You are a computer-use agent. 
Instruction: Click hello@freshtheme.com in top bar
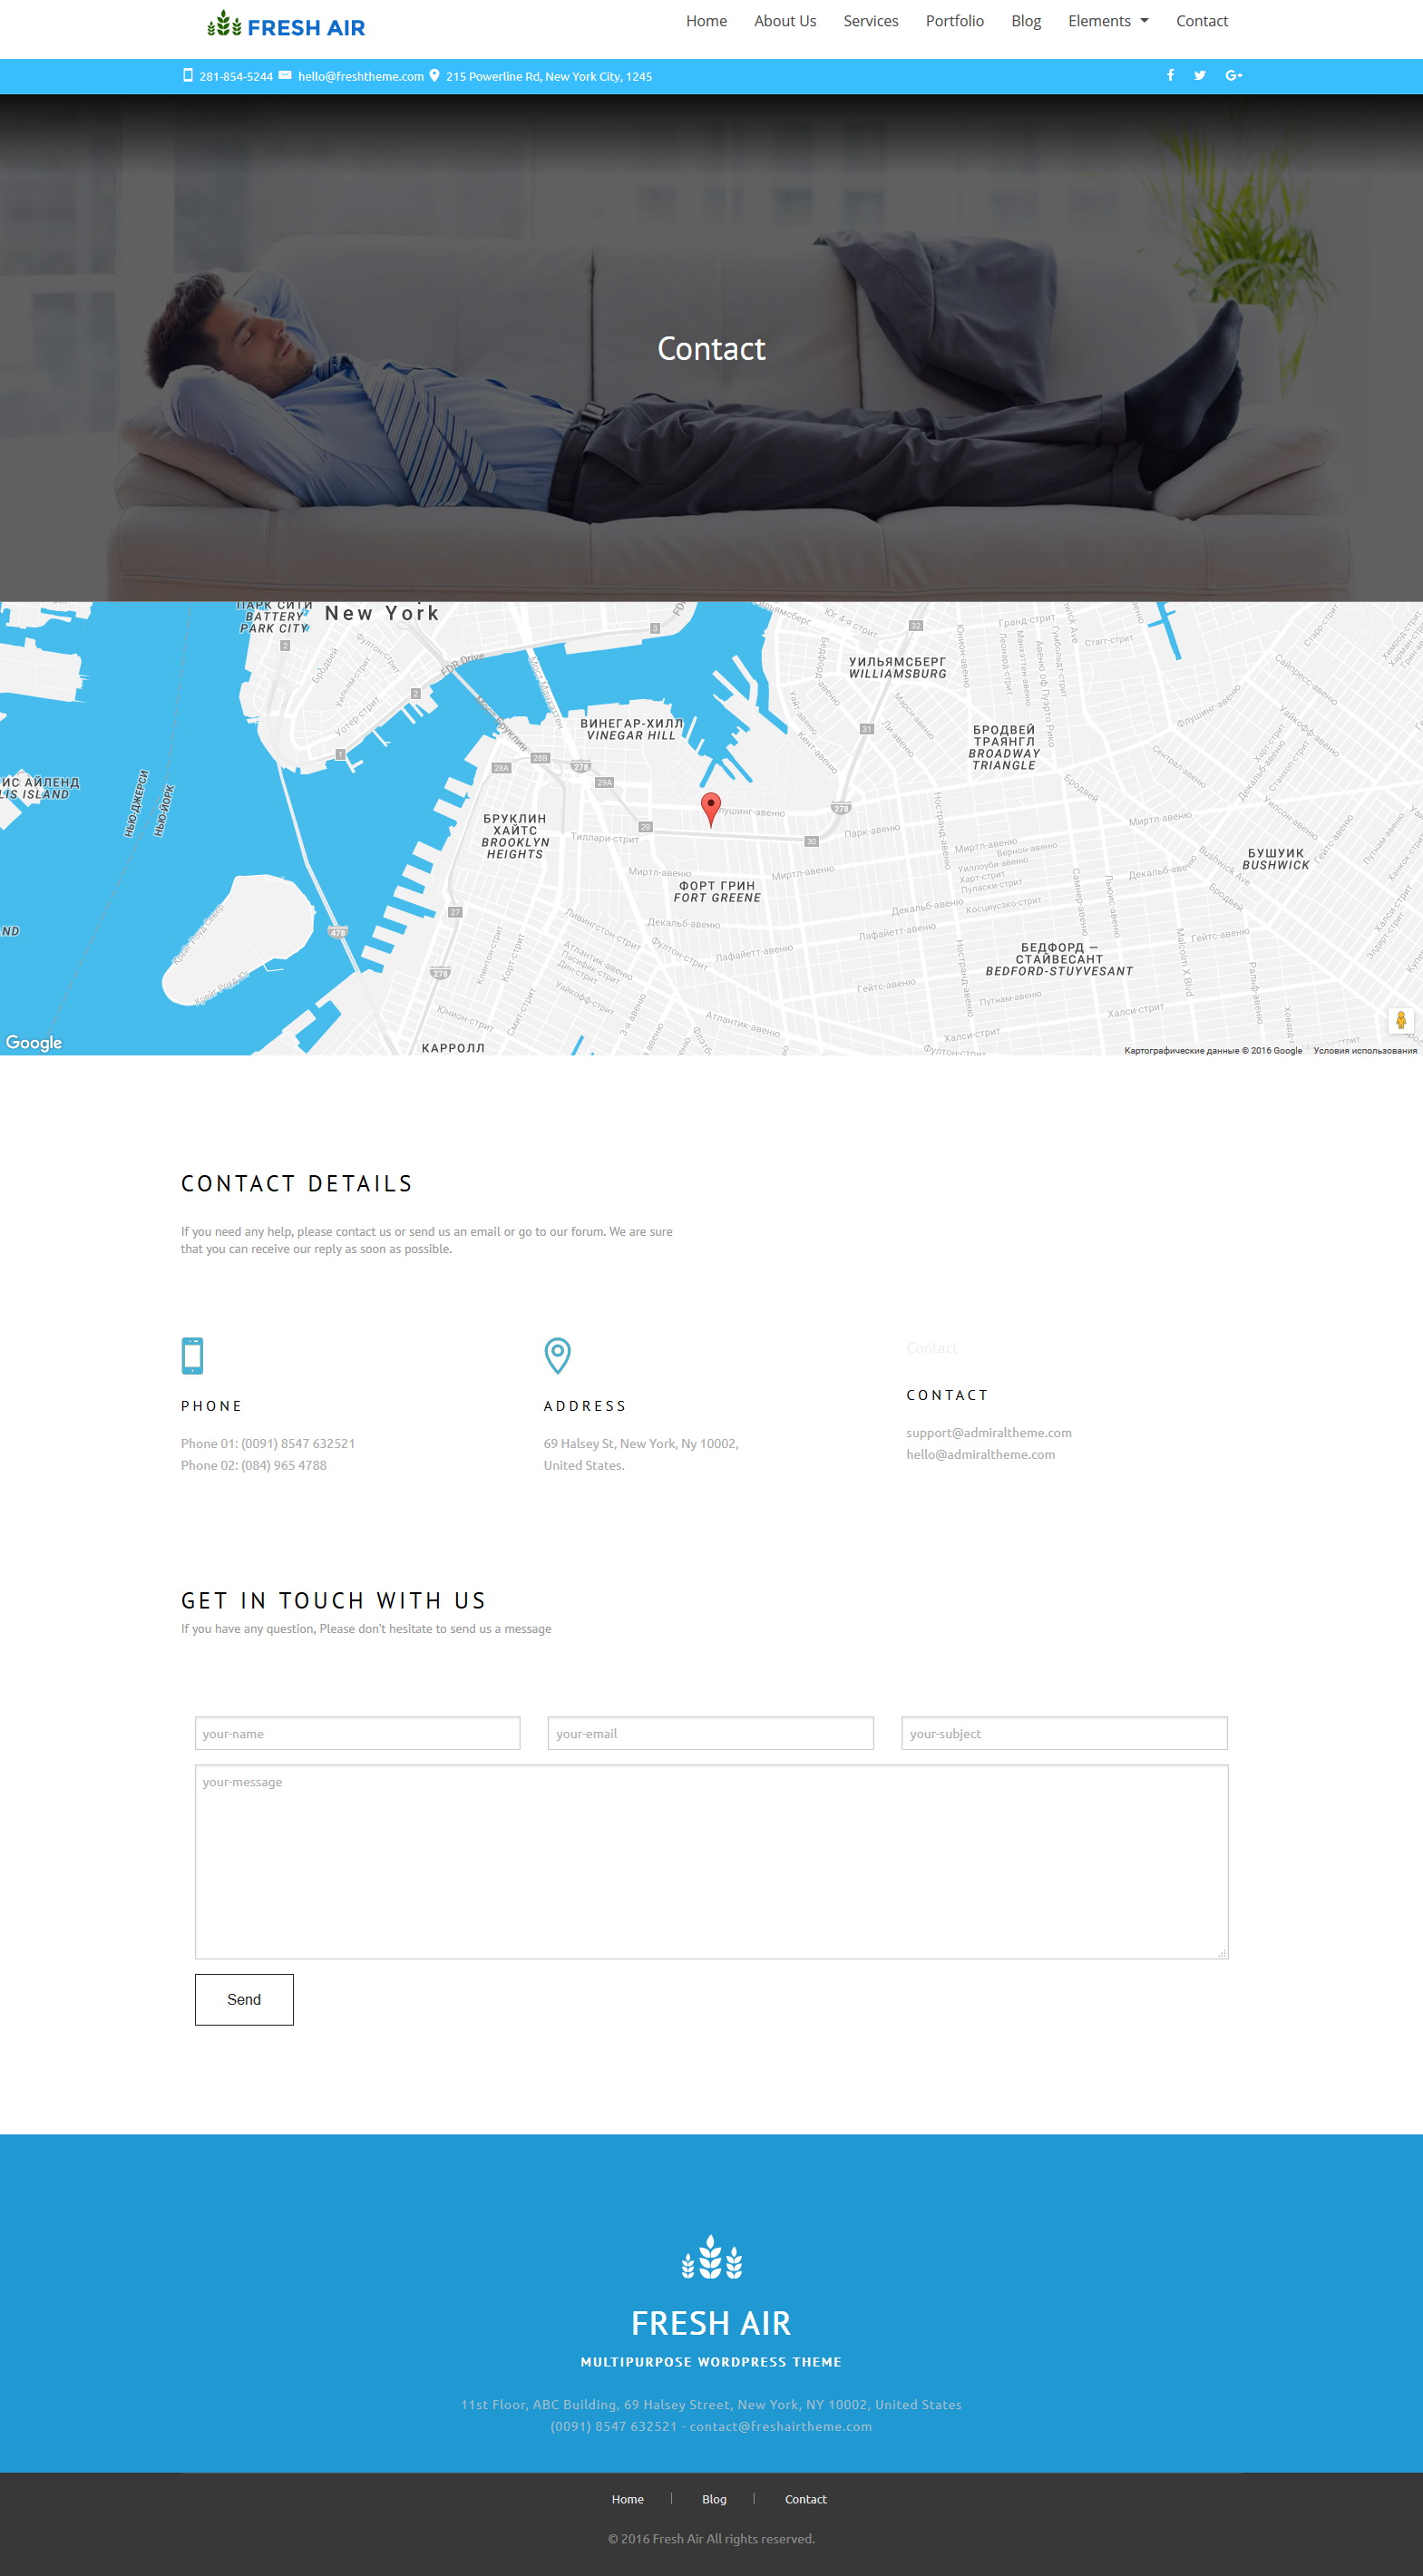click(361, 76)
